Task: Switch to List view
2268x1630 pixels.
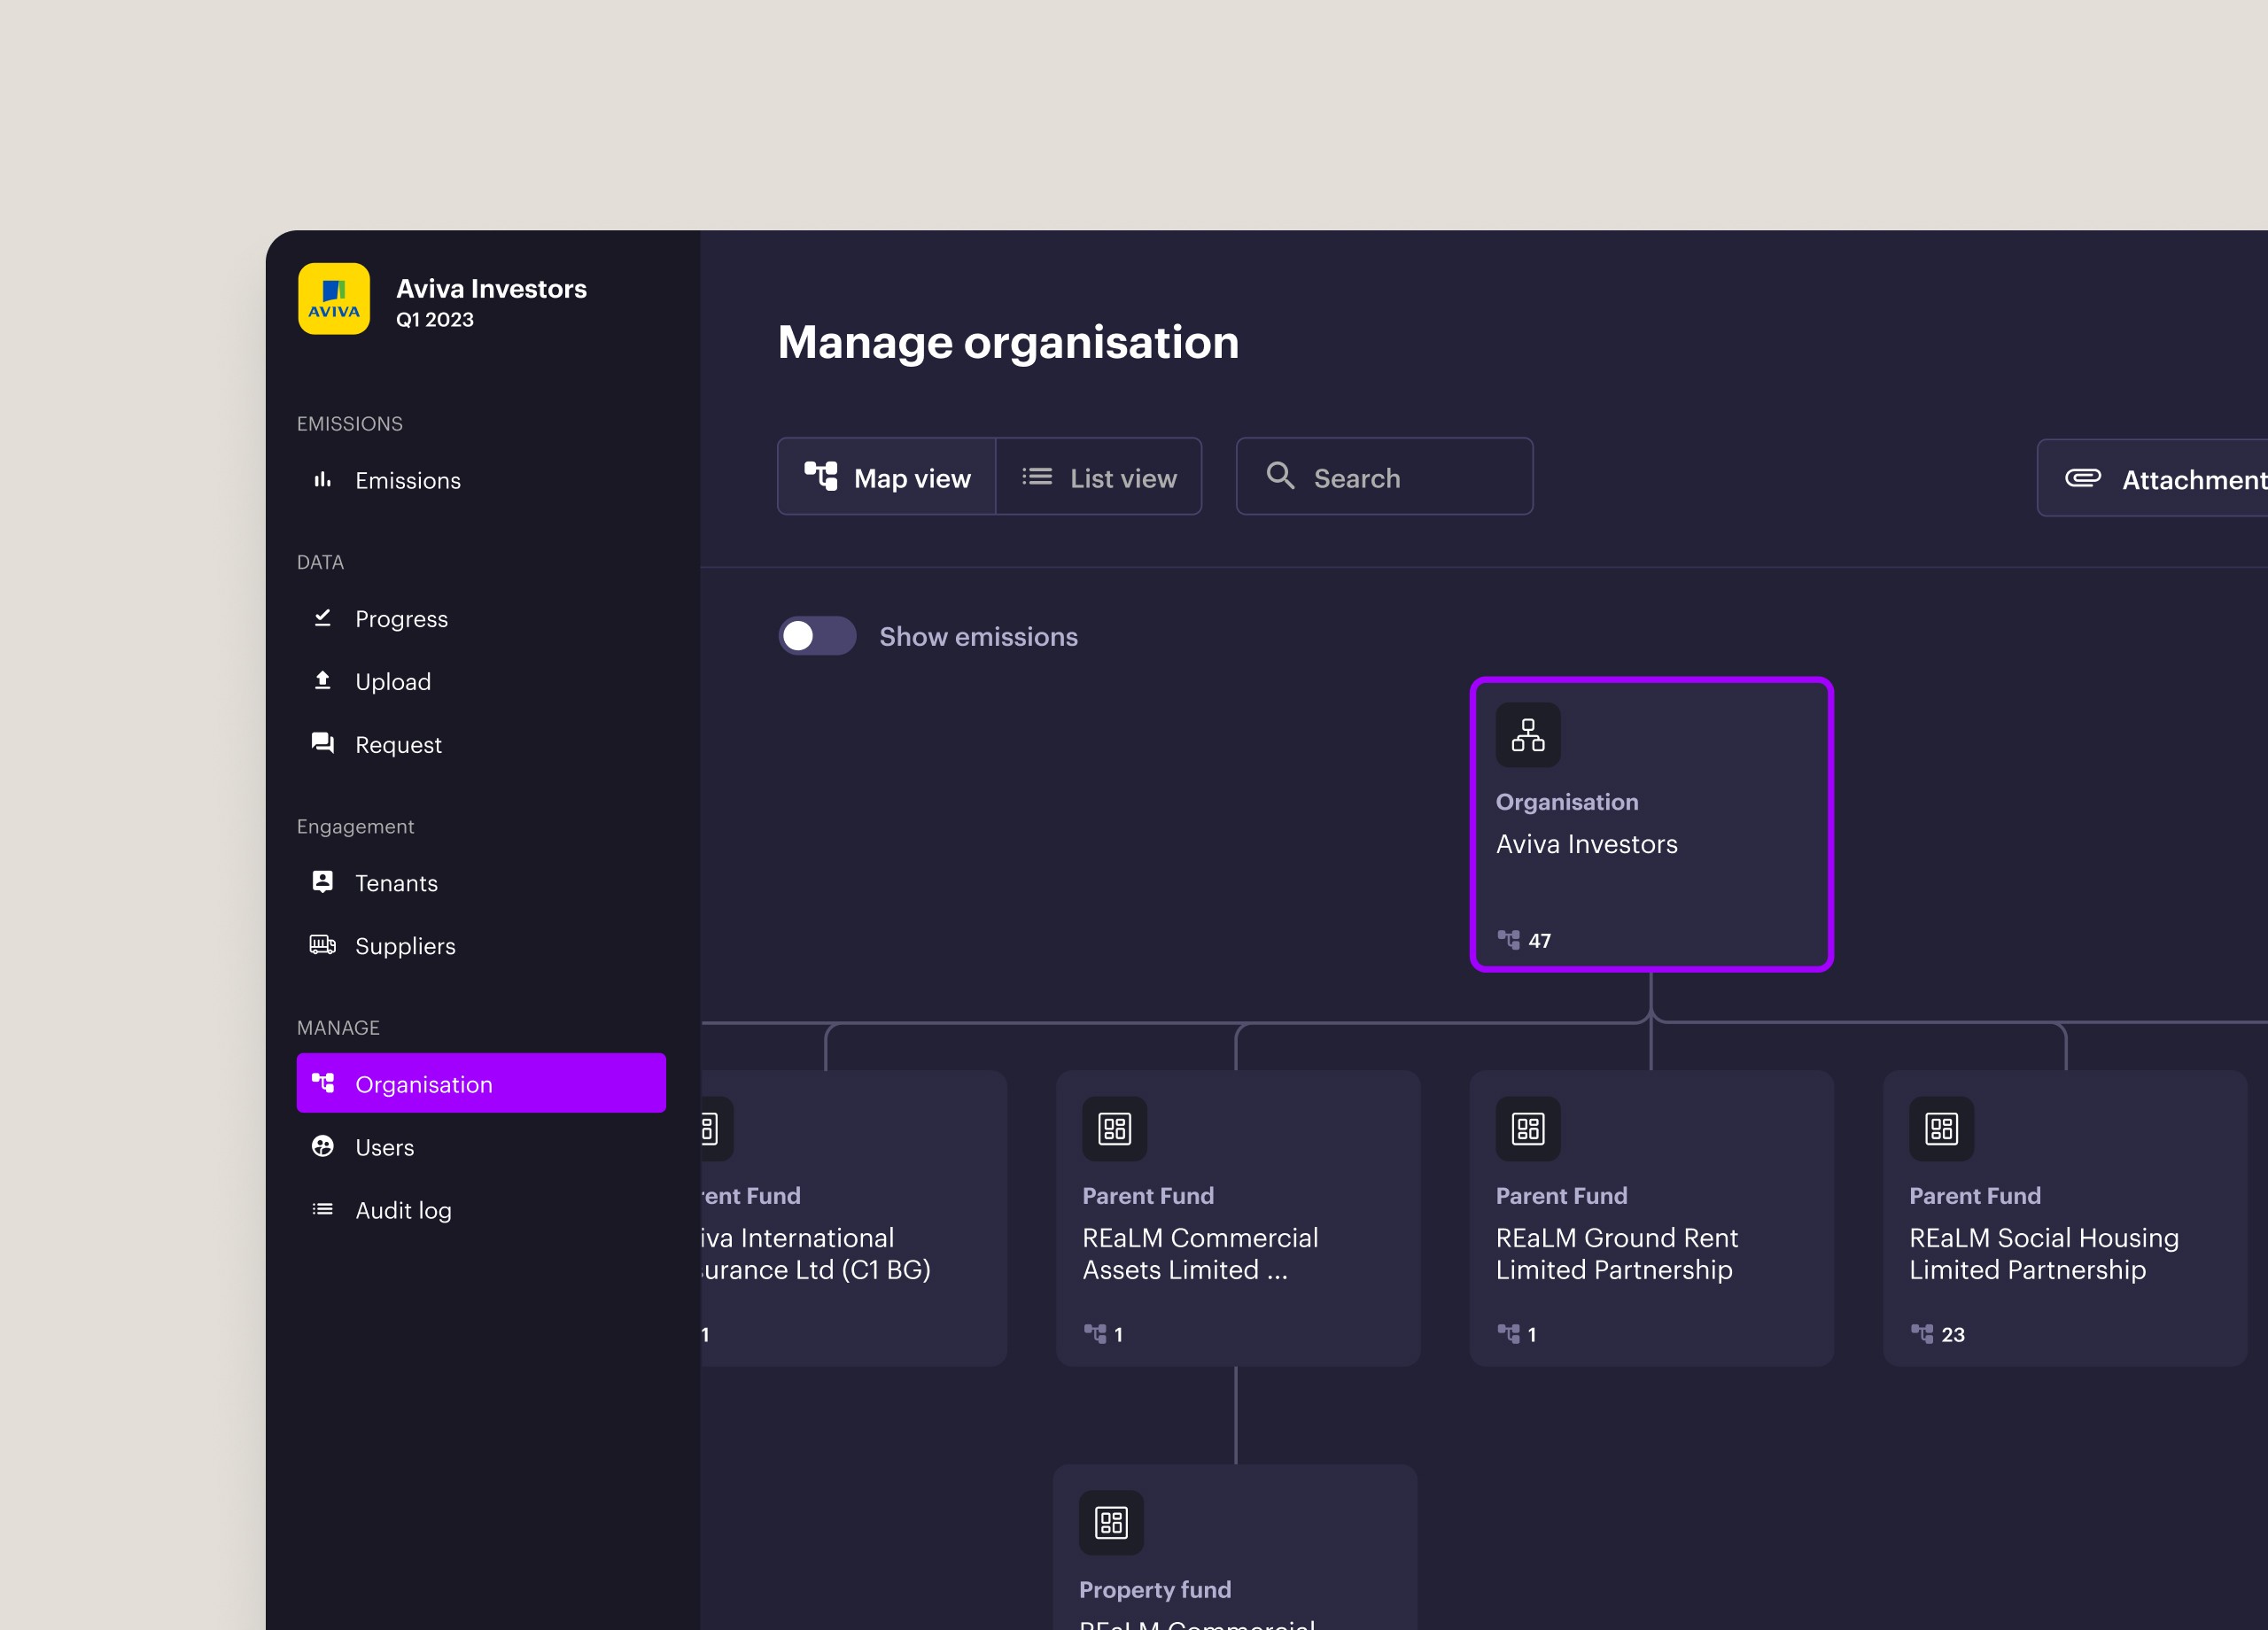Action: pos(1099,477)
